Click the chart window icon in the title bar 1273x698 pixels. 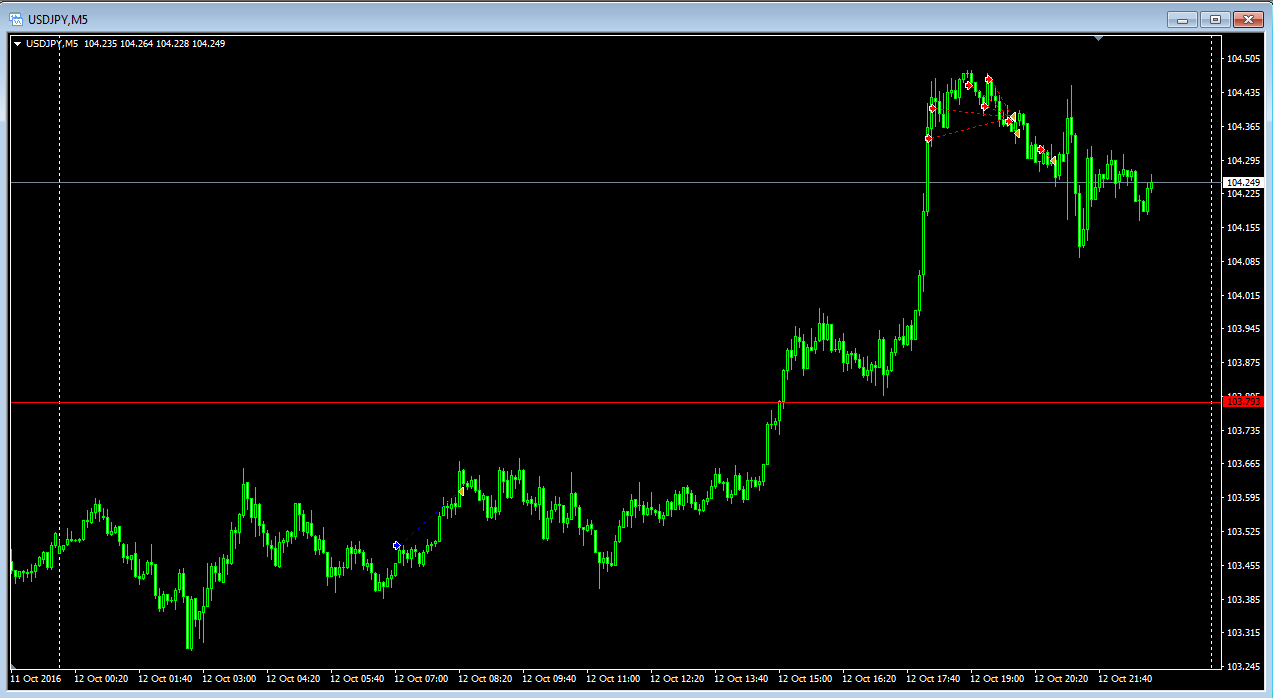pos(16,19)
